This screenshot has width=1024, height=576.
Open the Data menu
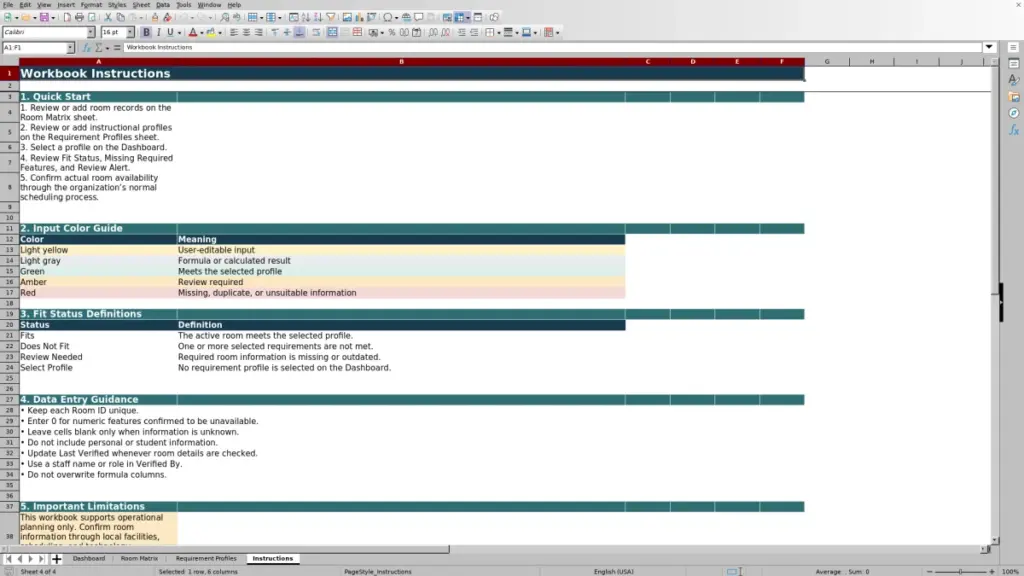[x=163, y=5]
